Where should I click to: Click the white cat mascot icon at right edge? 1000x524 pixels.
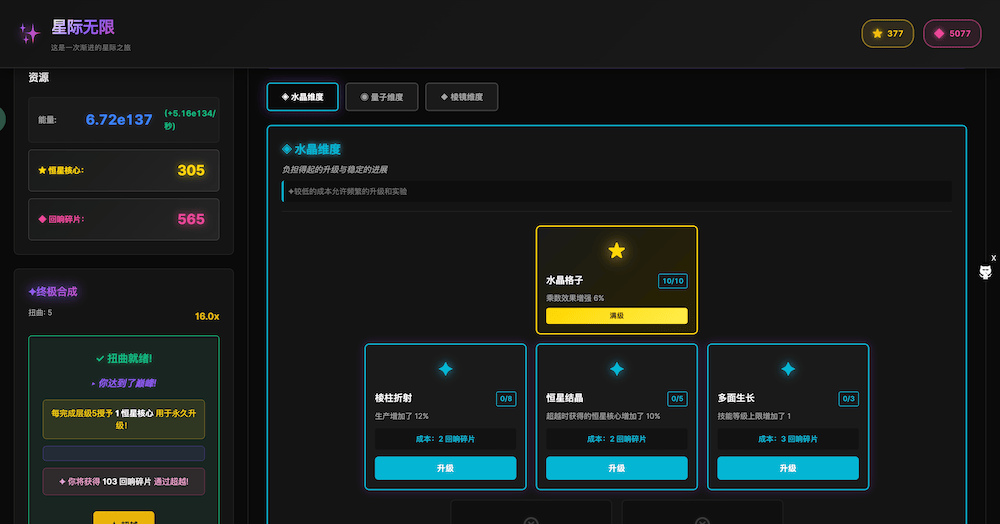[984, 274]
